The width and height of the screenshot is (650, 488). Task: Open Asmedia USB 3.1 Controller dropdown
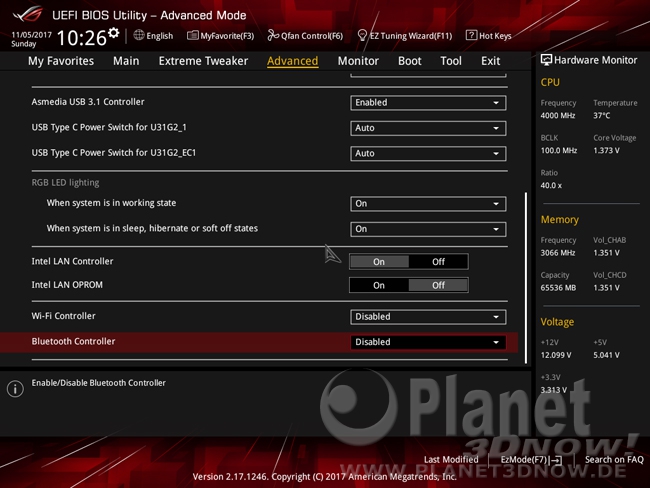tap(428, 102)
